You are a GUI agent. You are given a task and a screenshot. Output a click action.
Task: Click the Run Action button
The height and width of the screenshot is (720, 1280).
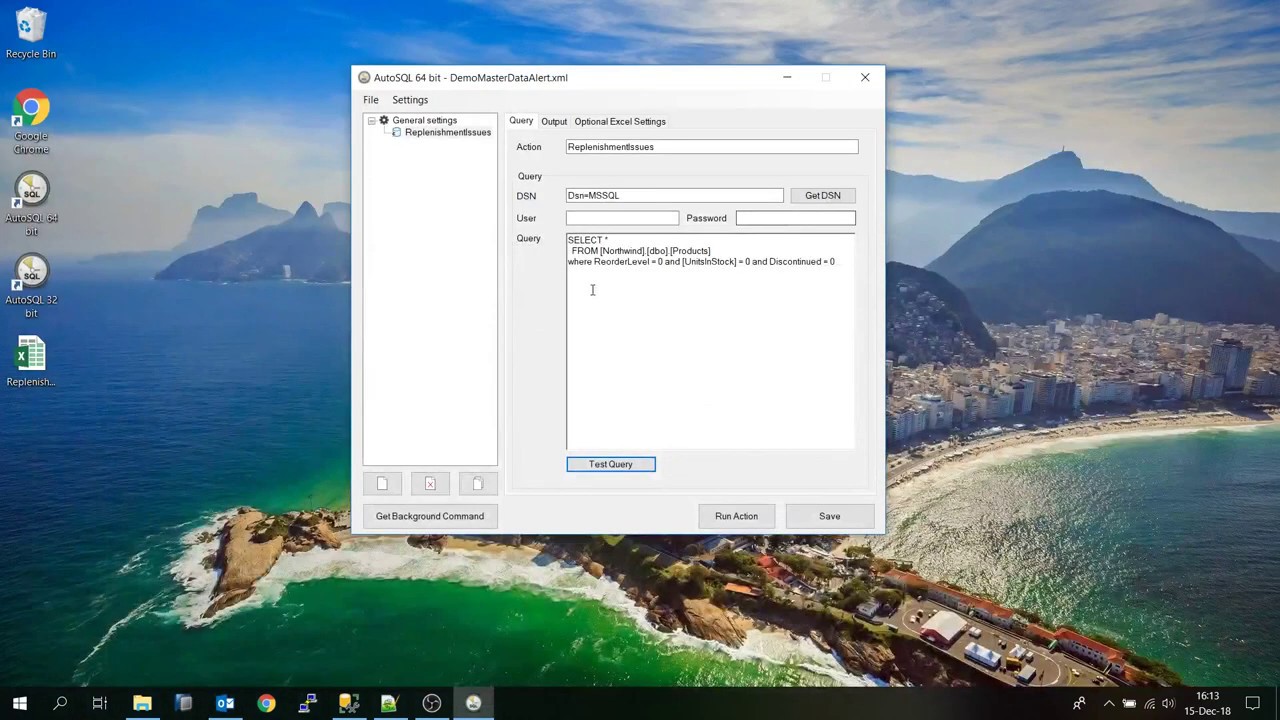tap(736, 516)
